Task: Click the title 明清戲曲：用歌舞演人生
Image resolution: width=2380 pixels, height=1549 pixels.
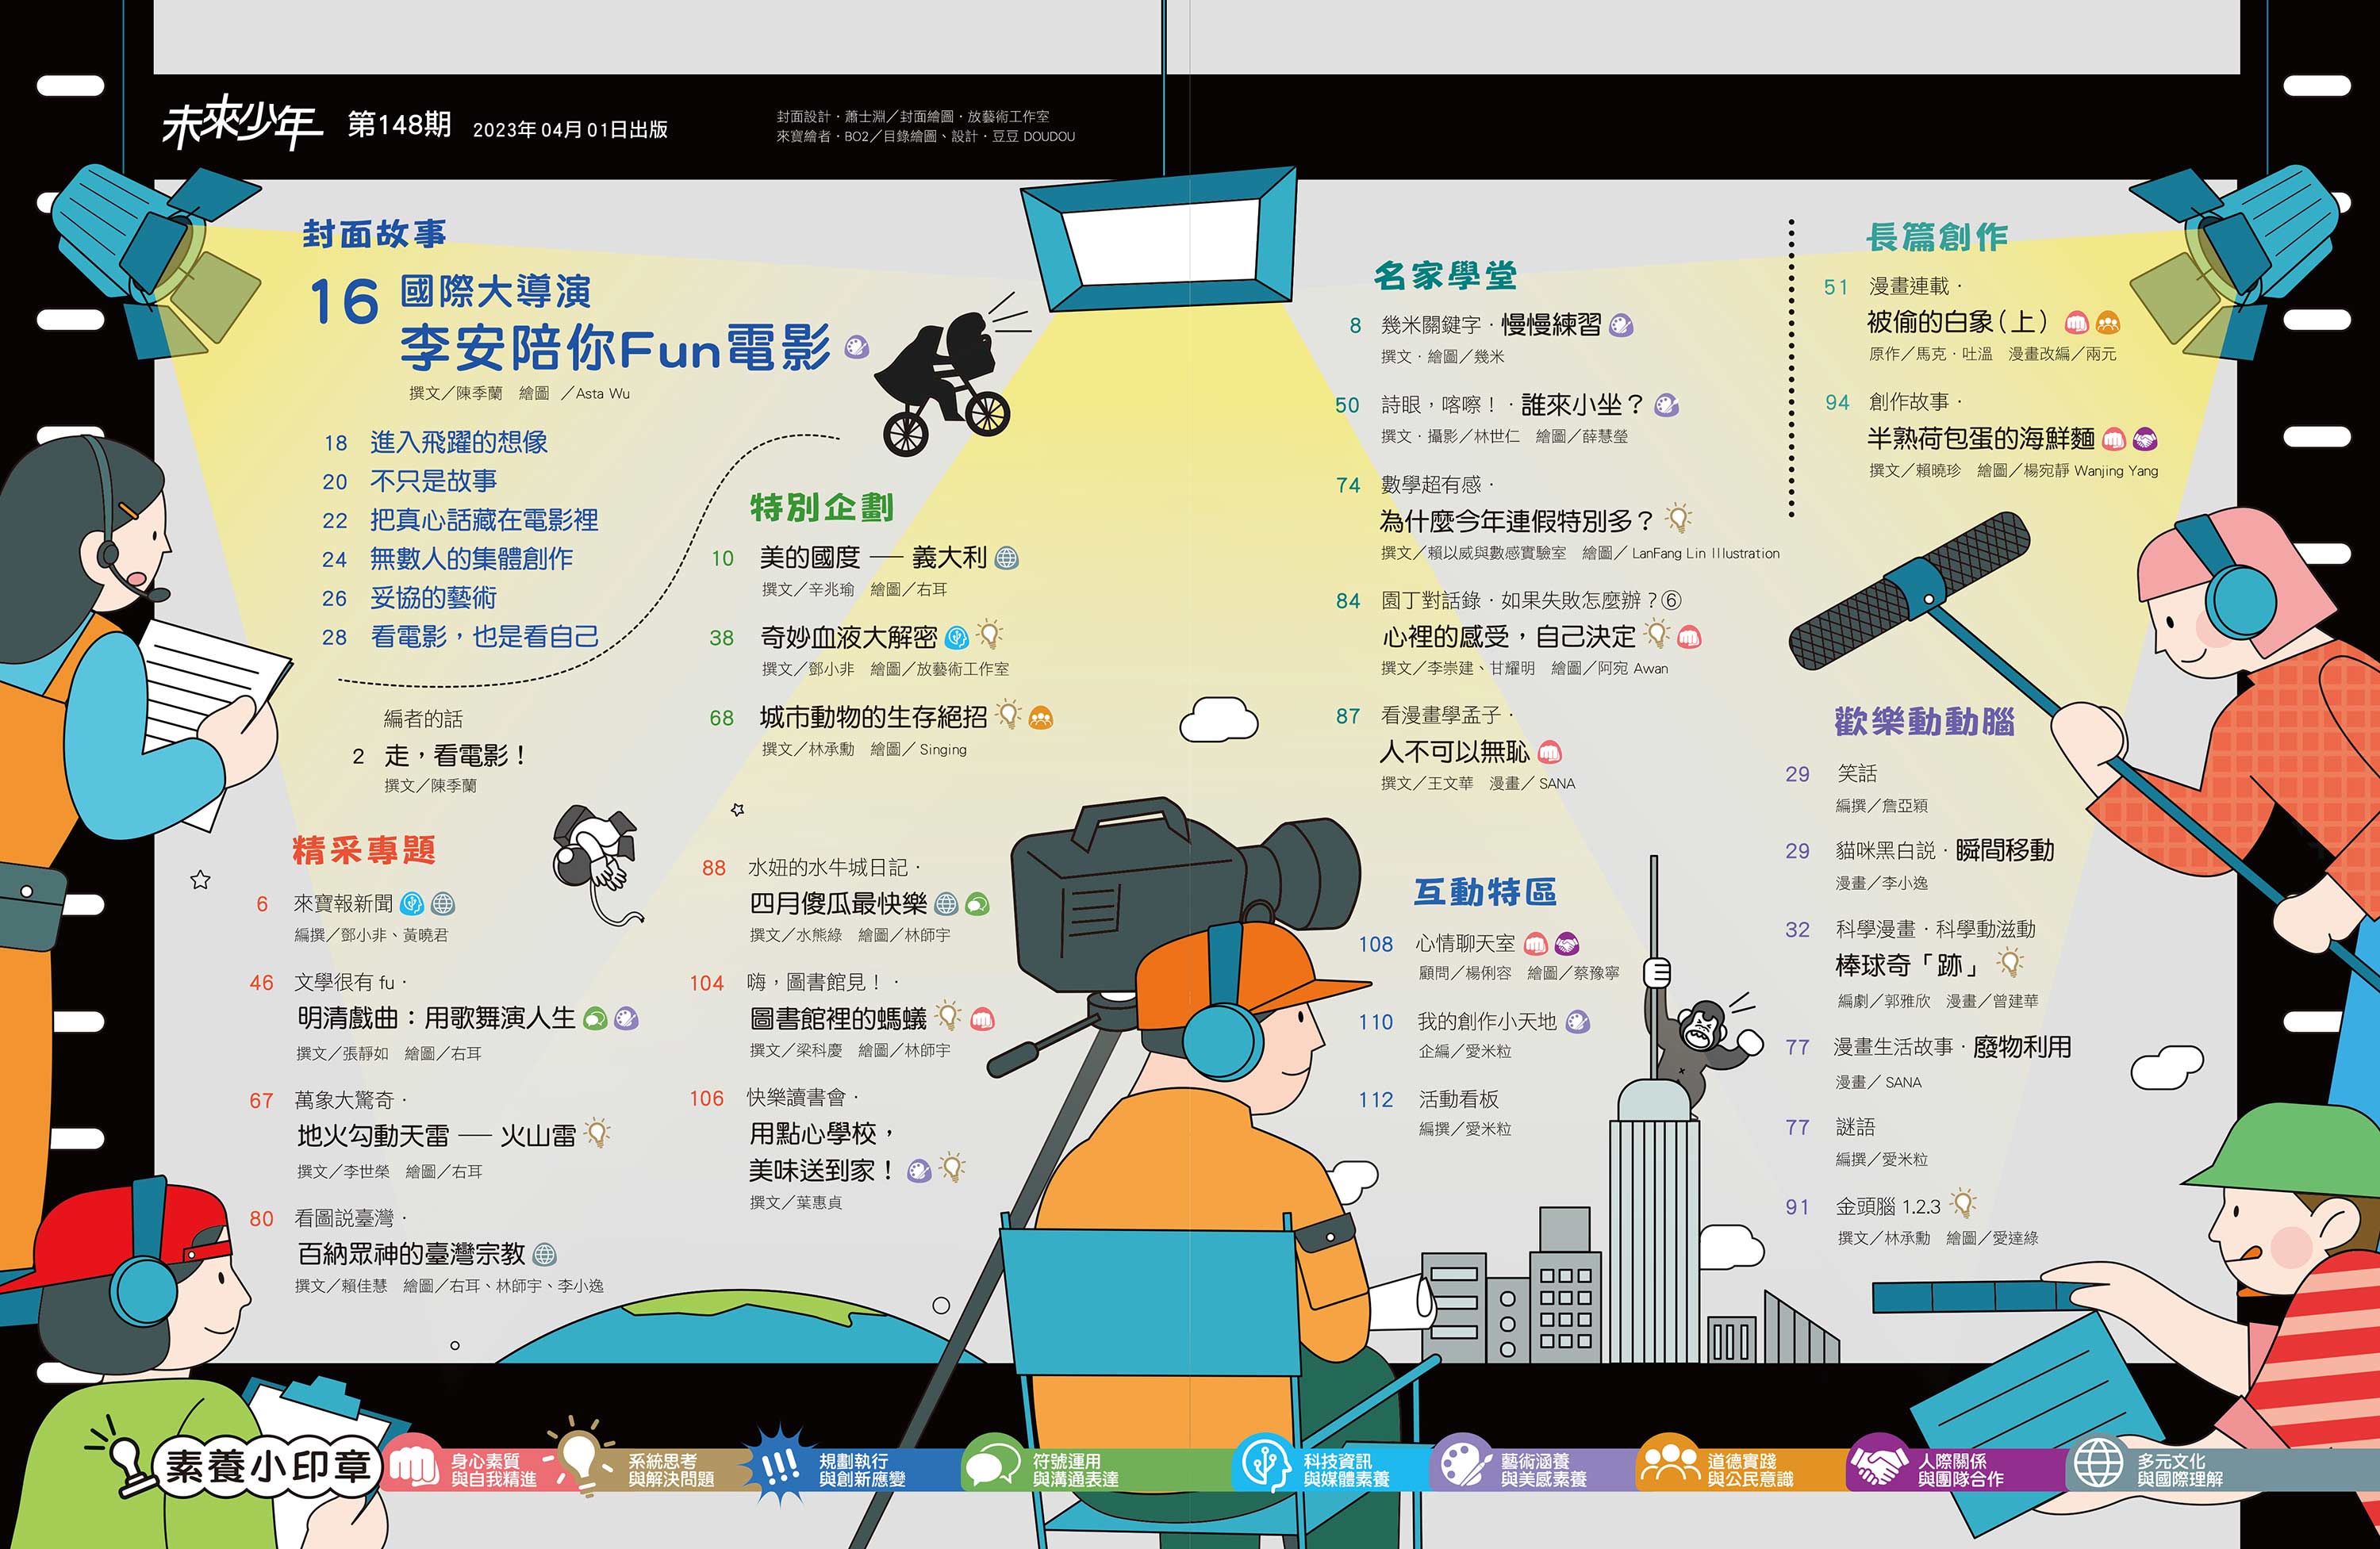Action: [436, 1018]
